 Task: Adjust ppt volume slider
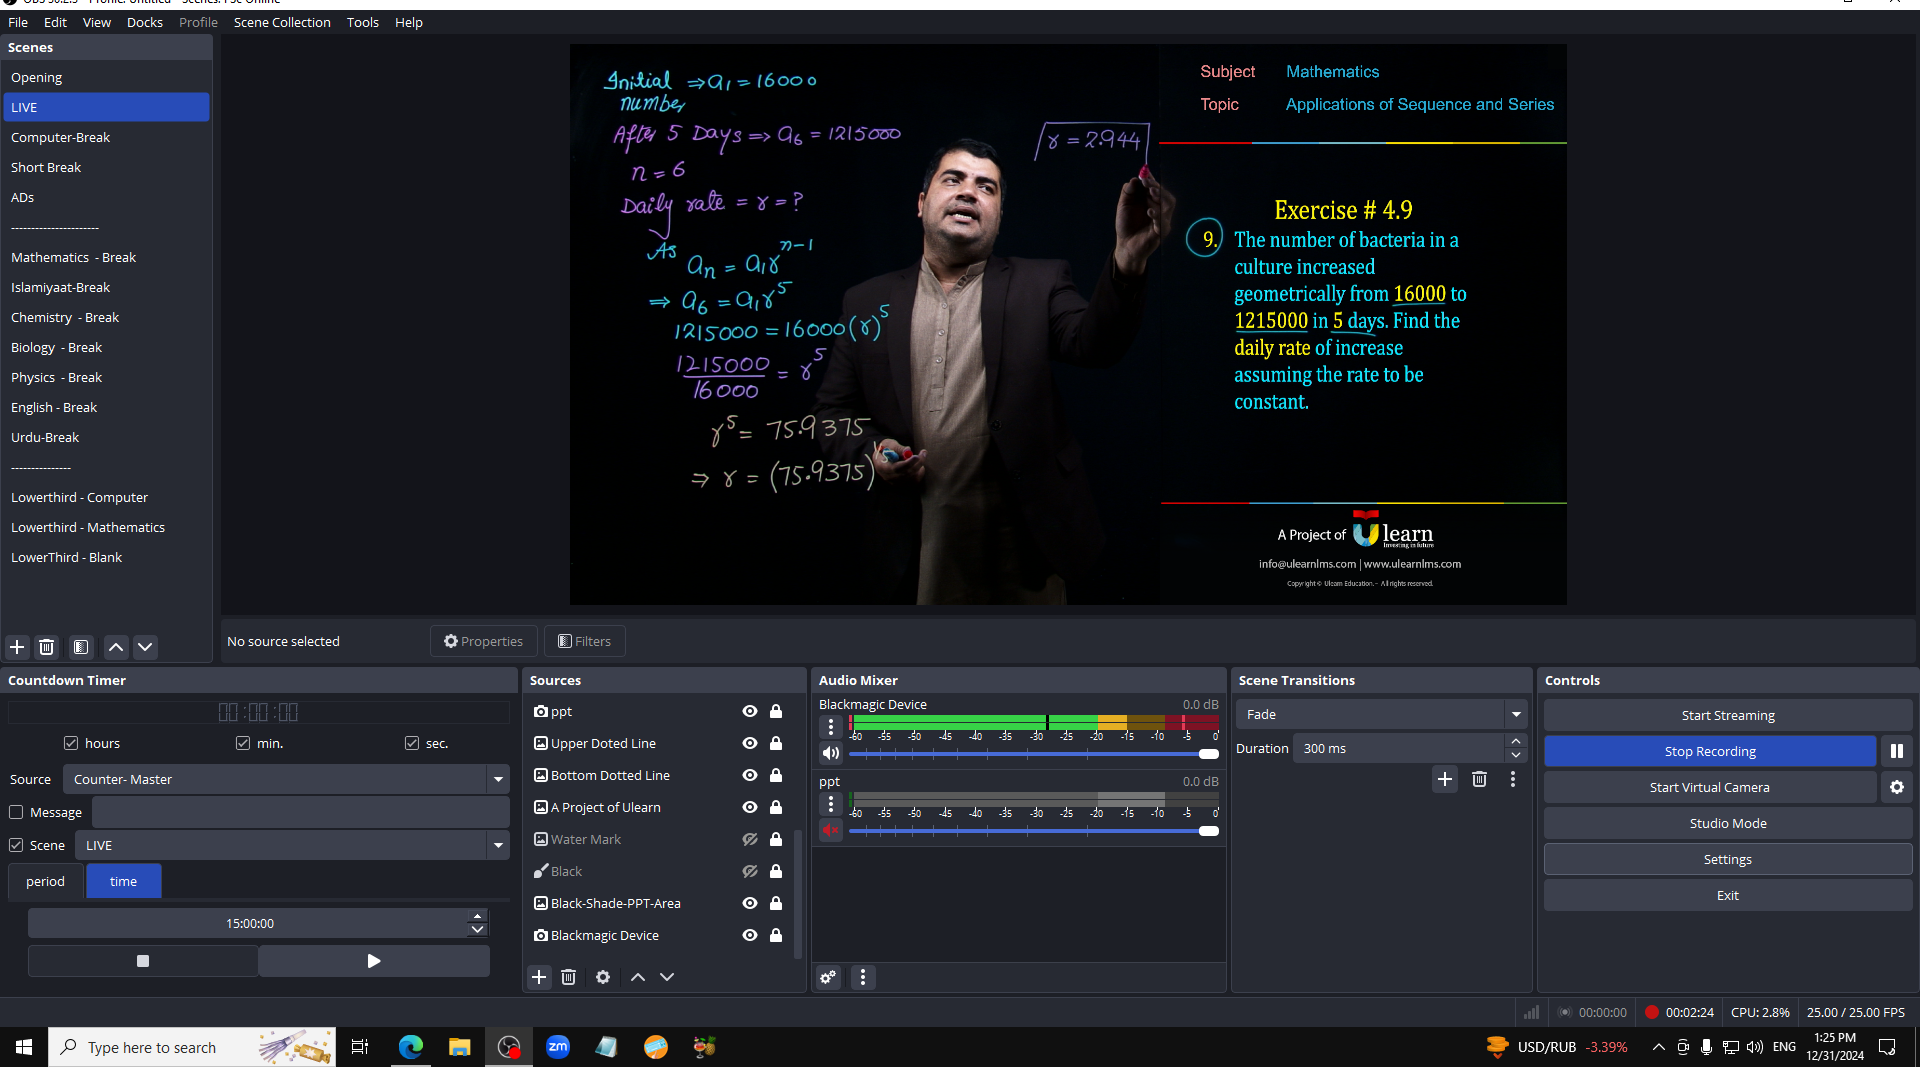(1033, 831)
